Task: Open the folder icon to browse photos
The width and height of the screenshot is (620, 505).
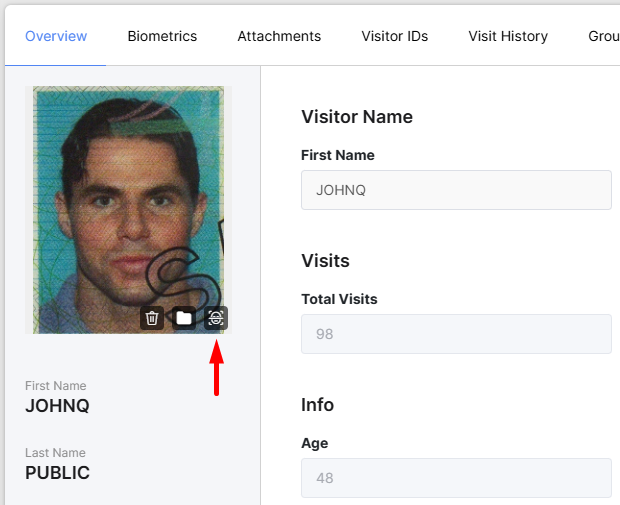Action: tap(184, 318)
